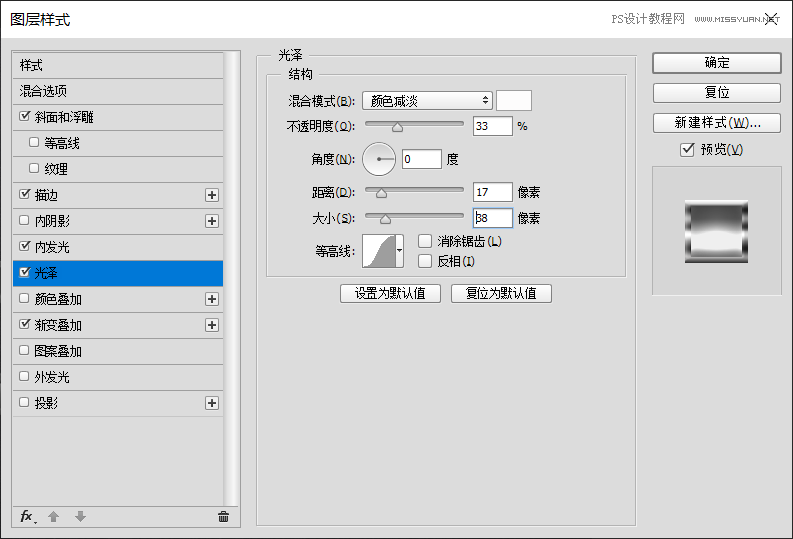Expand the 等高线 contour picker arrow

pyautogui.click(x=400, y=251)
